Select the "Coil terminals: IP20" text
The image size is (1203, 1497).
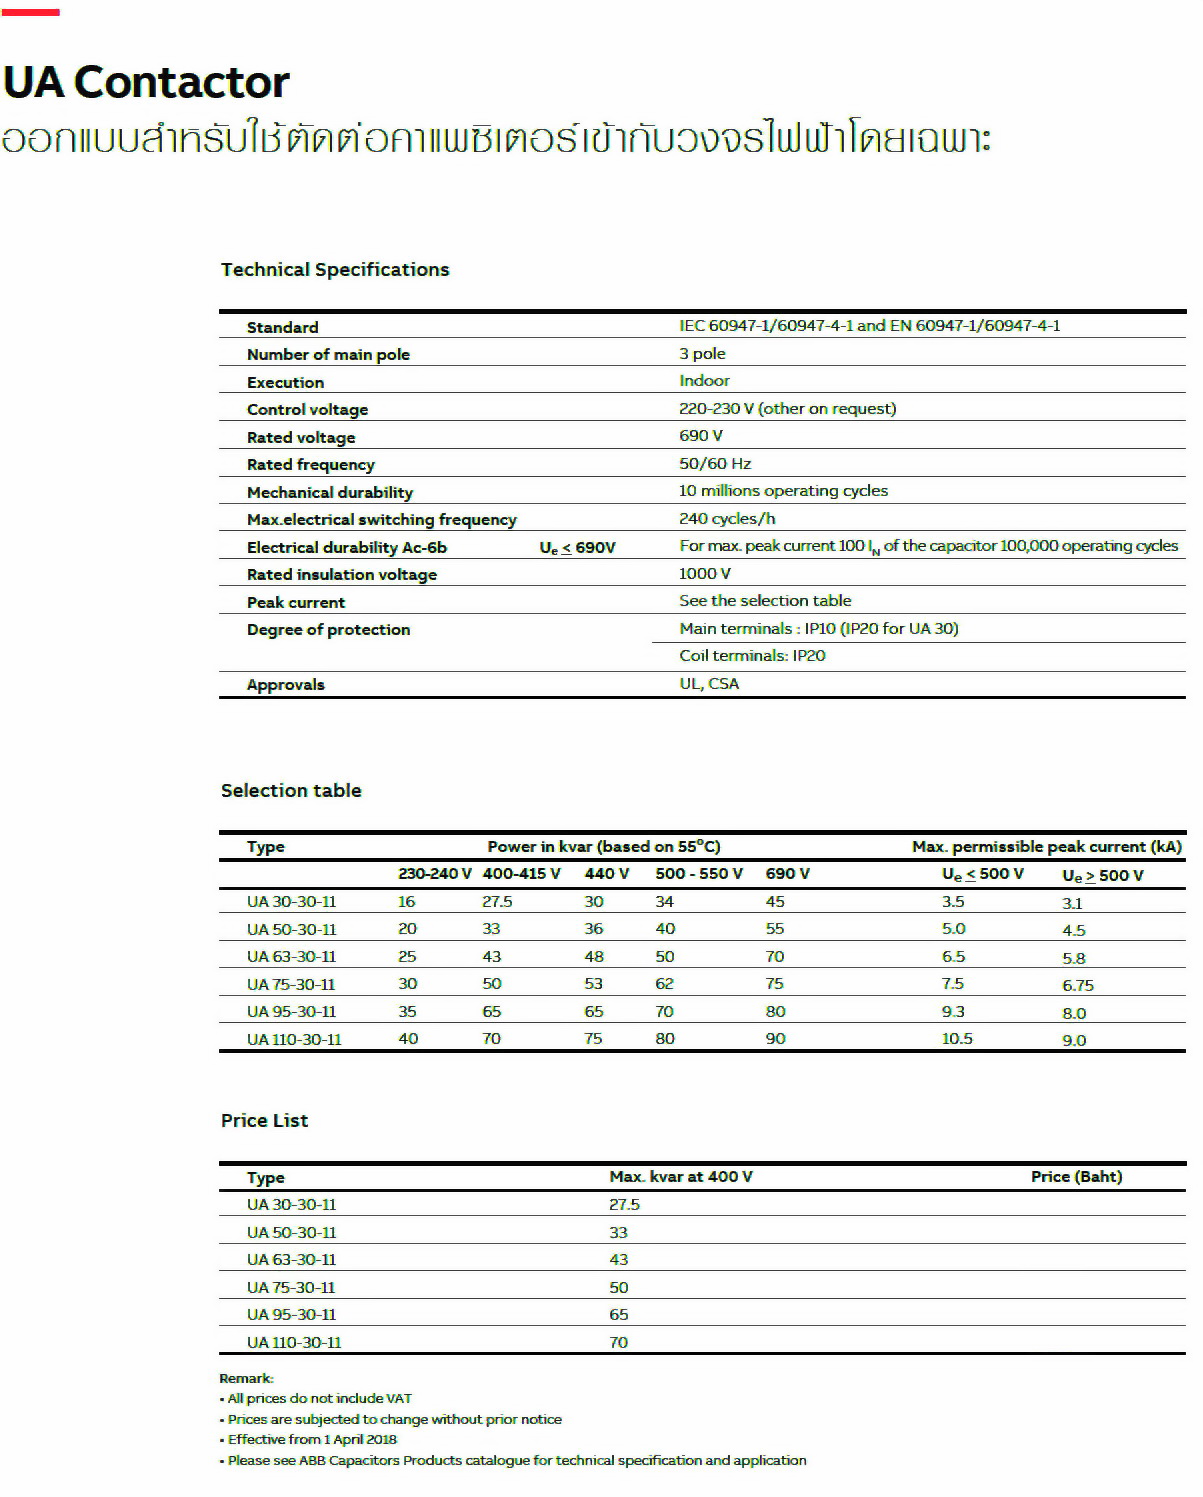[752, 655]
